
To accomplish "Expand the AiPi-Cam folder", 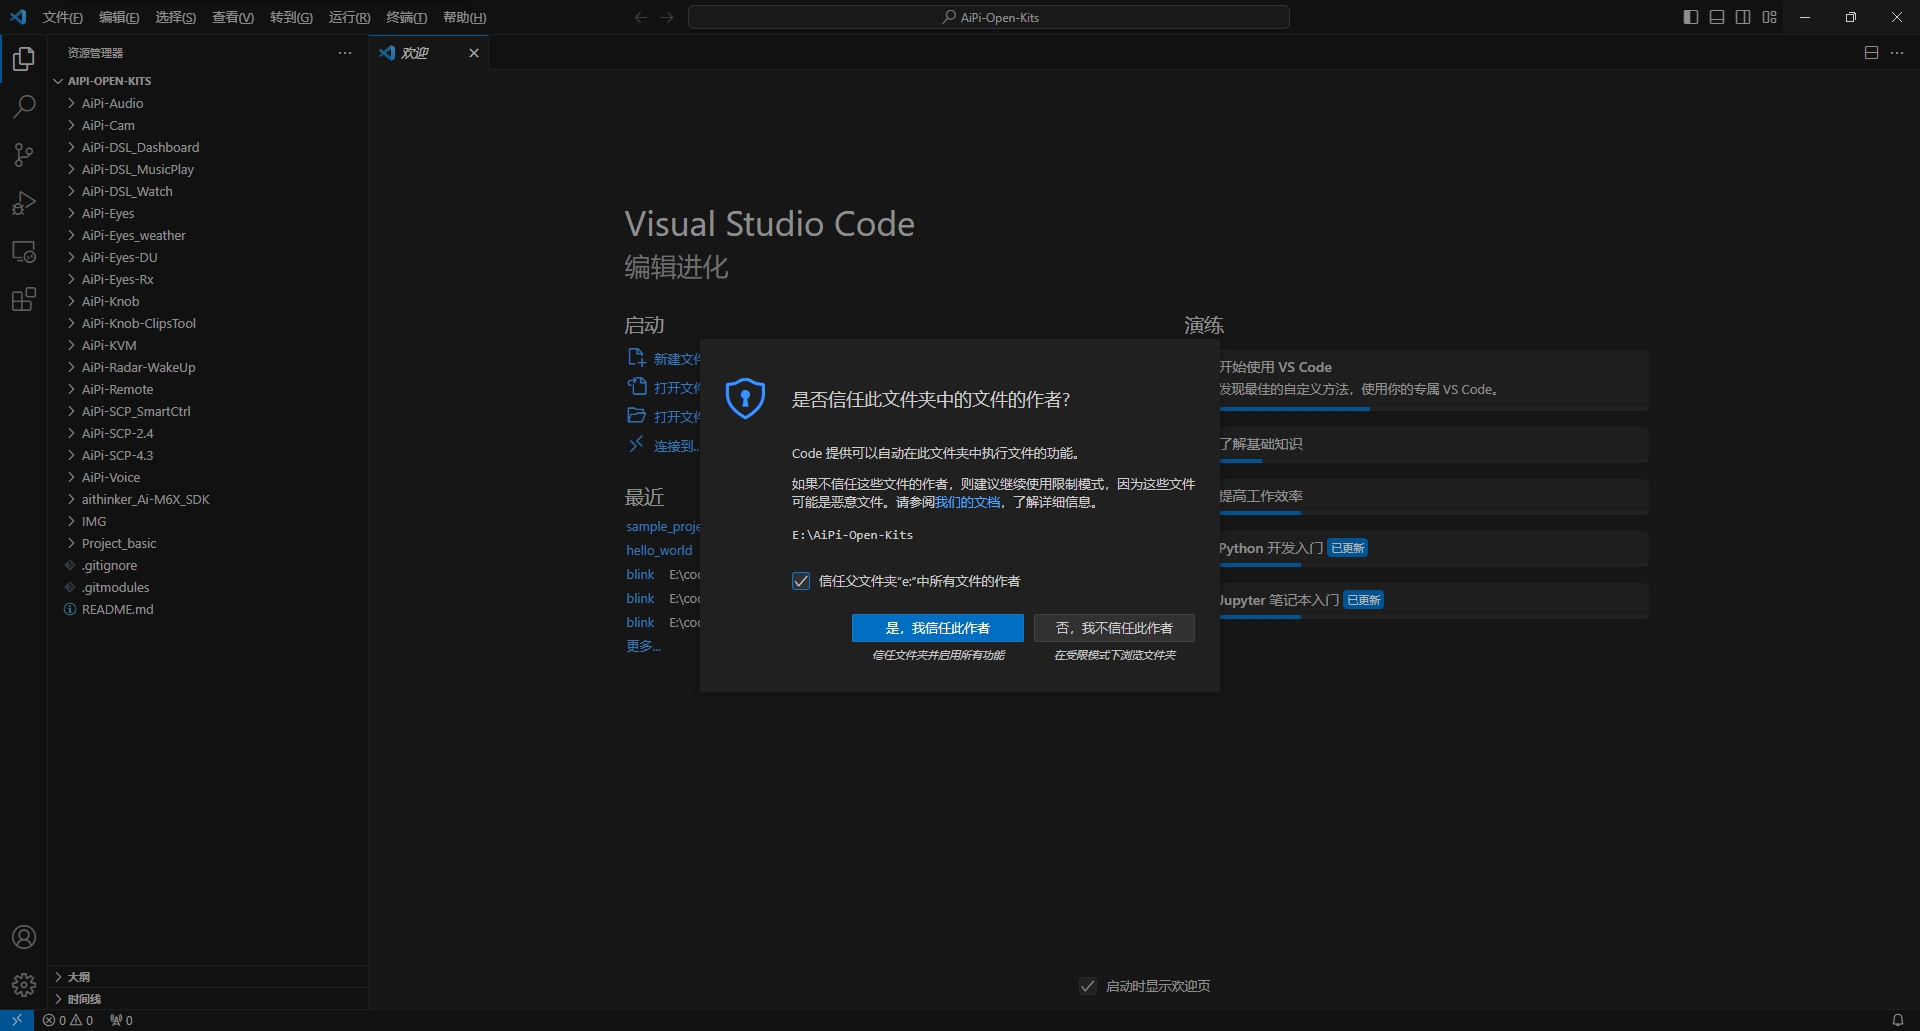I will point(208,125).
